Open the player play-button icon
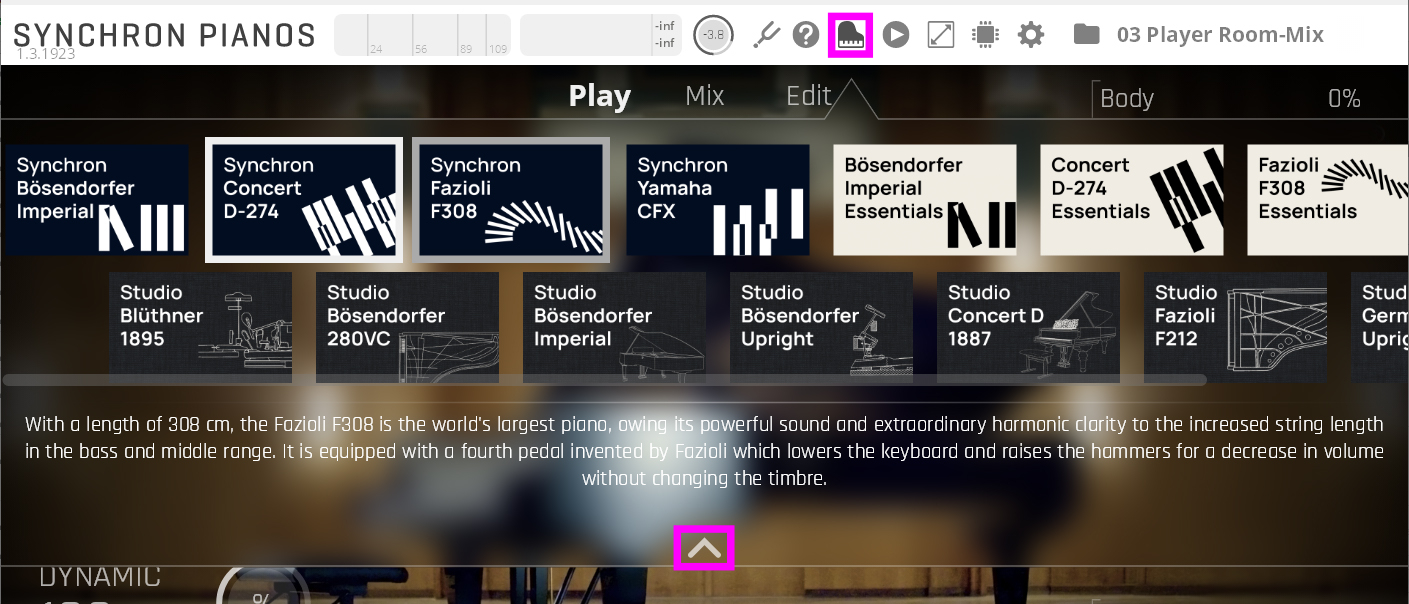This screenshot has height=604, width=1409. 896,35
